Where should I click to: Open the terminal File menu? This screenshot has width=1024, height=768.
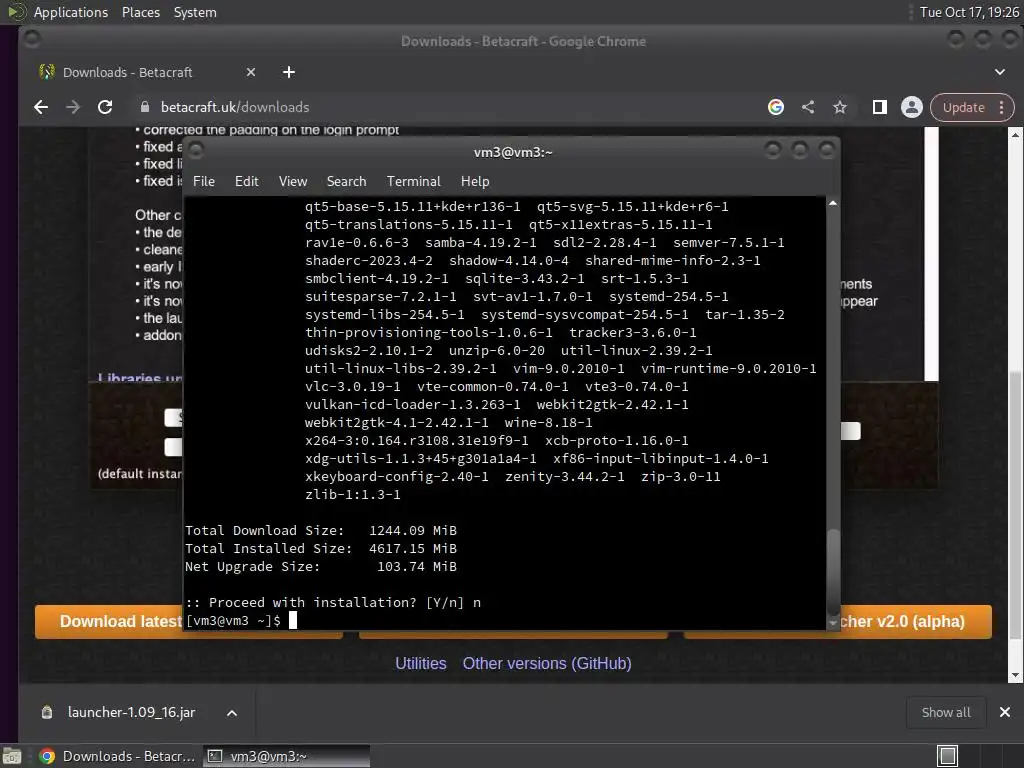click(x=204, y=182)
